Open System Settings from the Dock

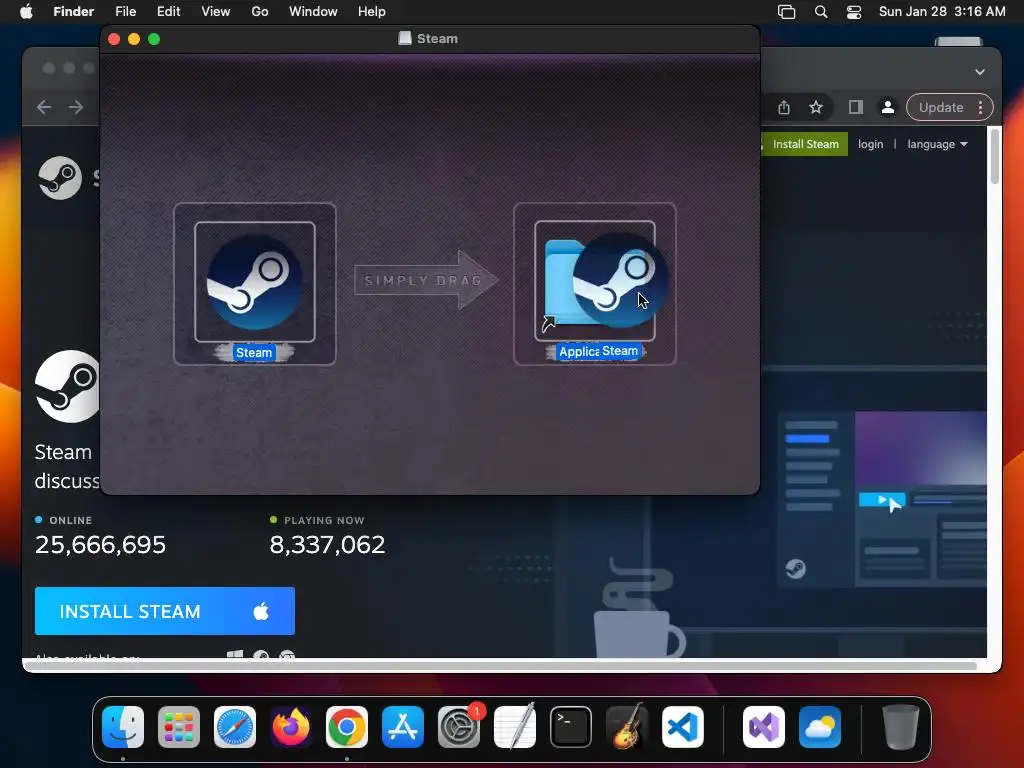tap(458, 727)
